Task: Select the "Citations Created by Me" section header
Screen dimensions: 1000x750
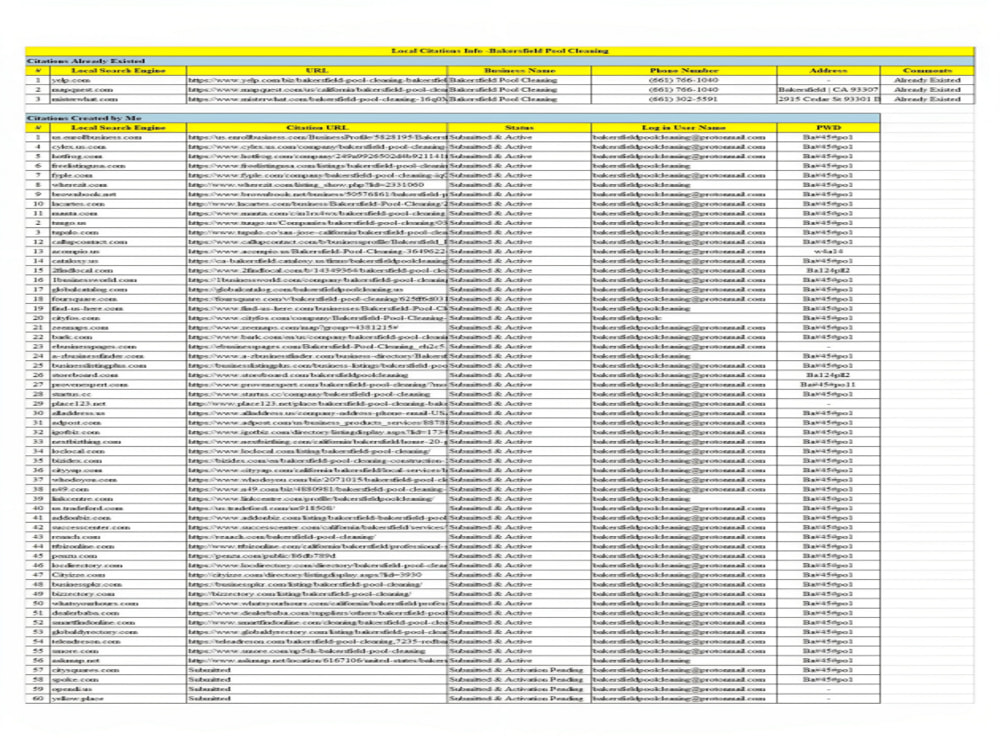Action: coord(453,118)
